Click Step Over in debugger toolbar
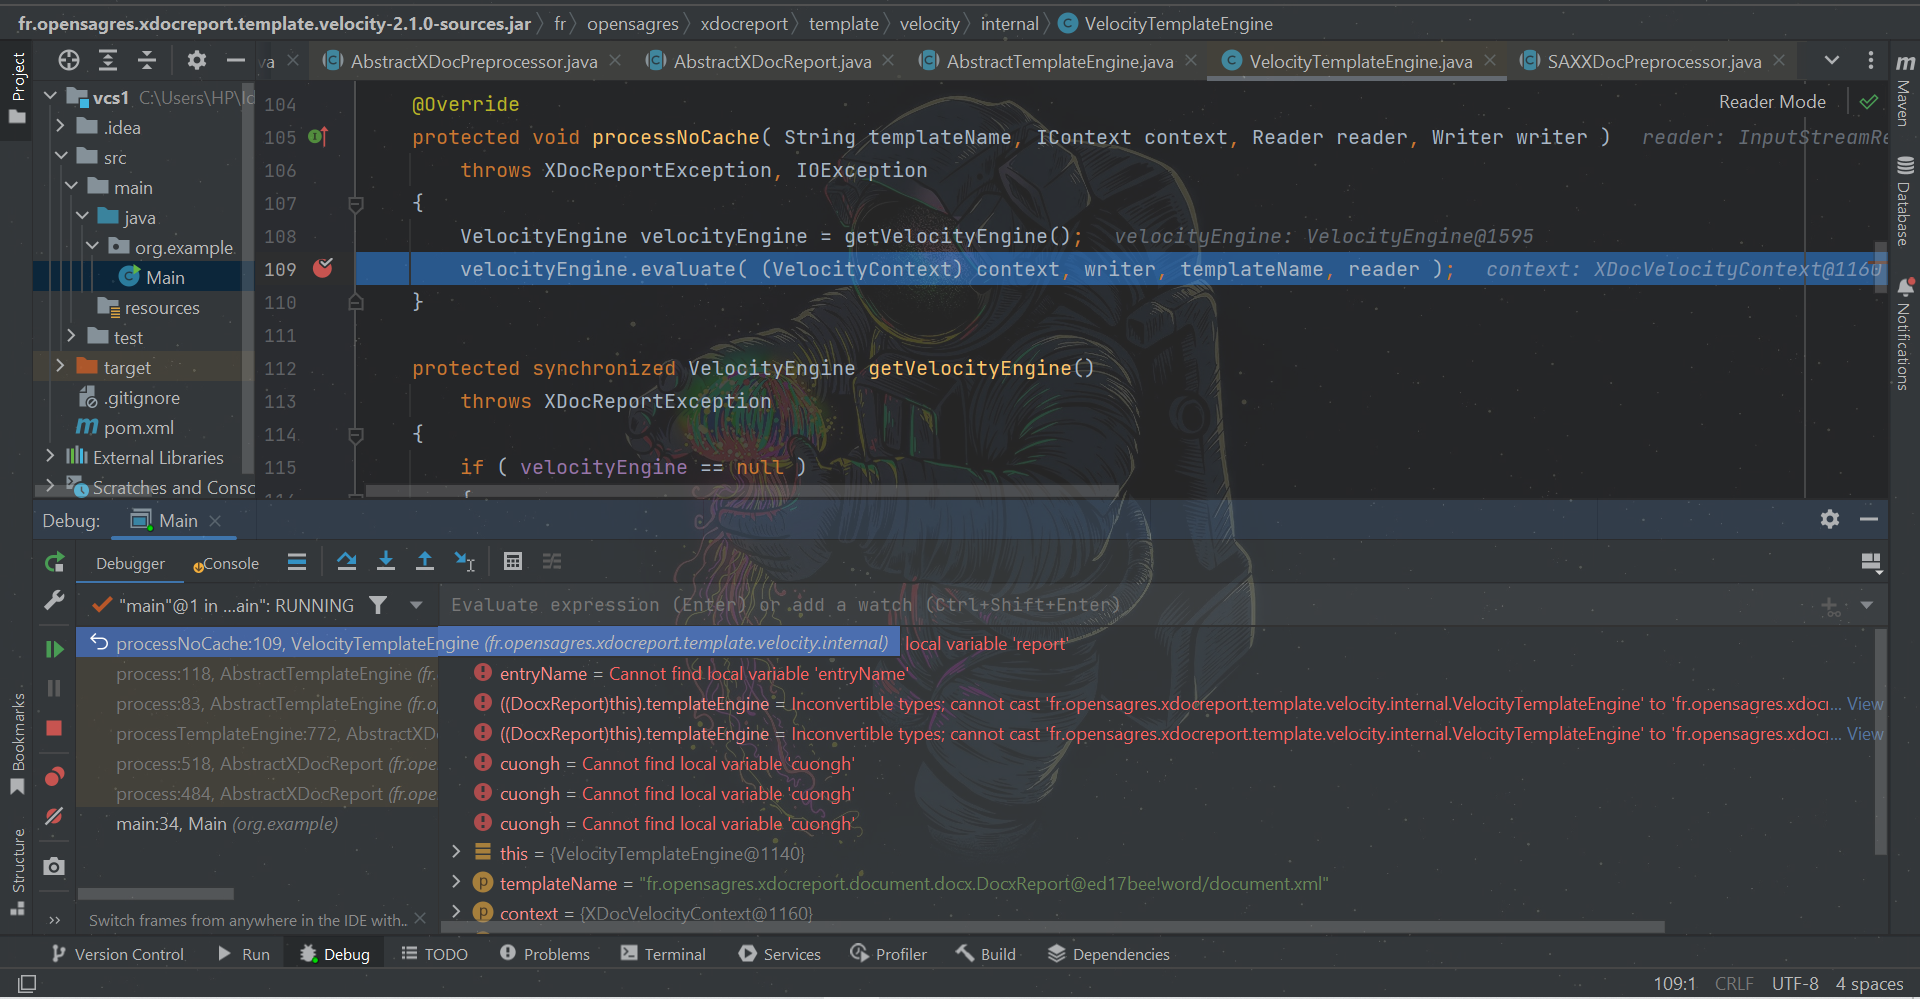This screenshot has width=1920, height=999. 347,562
